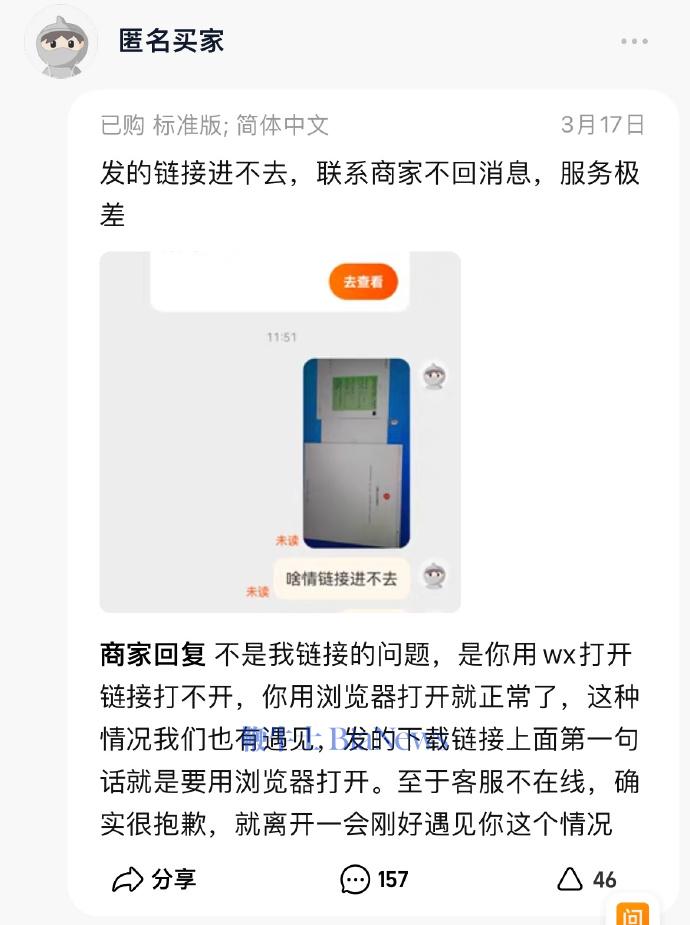Like the review with the triangle icon
This screenshot has height=925, width=690.
click(570, 879)
